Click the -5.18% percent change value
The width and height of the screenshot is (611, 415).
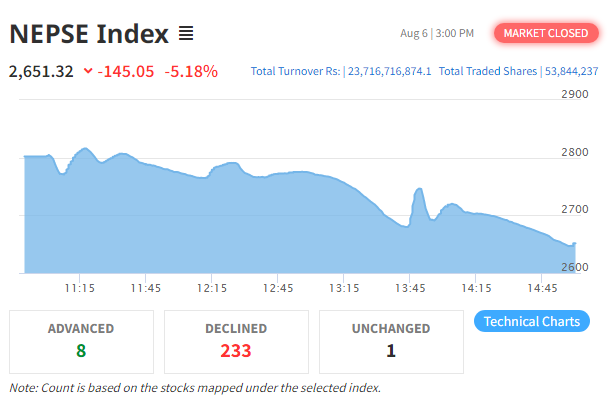point(191,71)
